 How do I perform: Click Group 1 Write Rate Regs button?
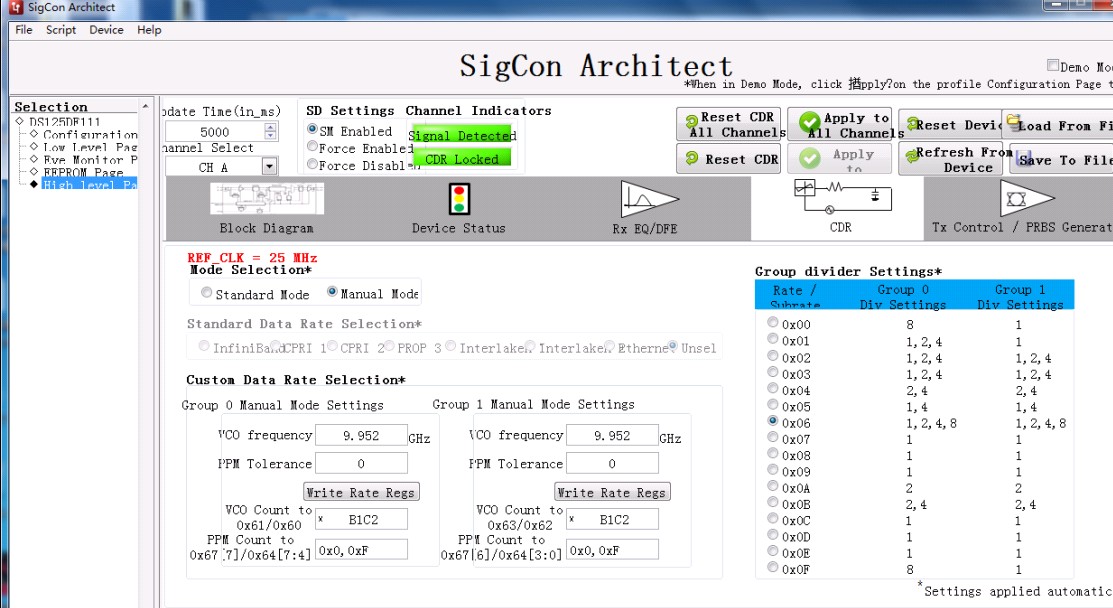613,492
